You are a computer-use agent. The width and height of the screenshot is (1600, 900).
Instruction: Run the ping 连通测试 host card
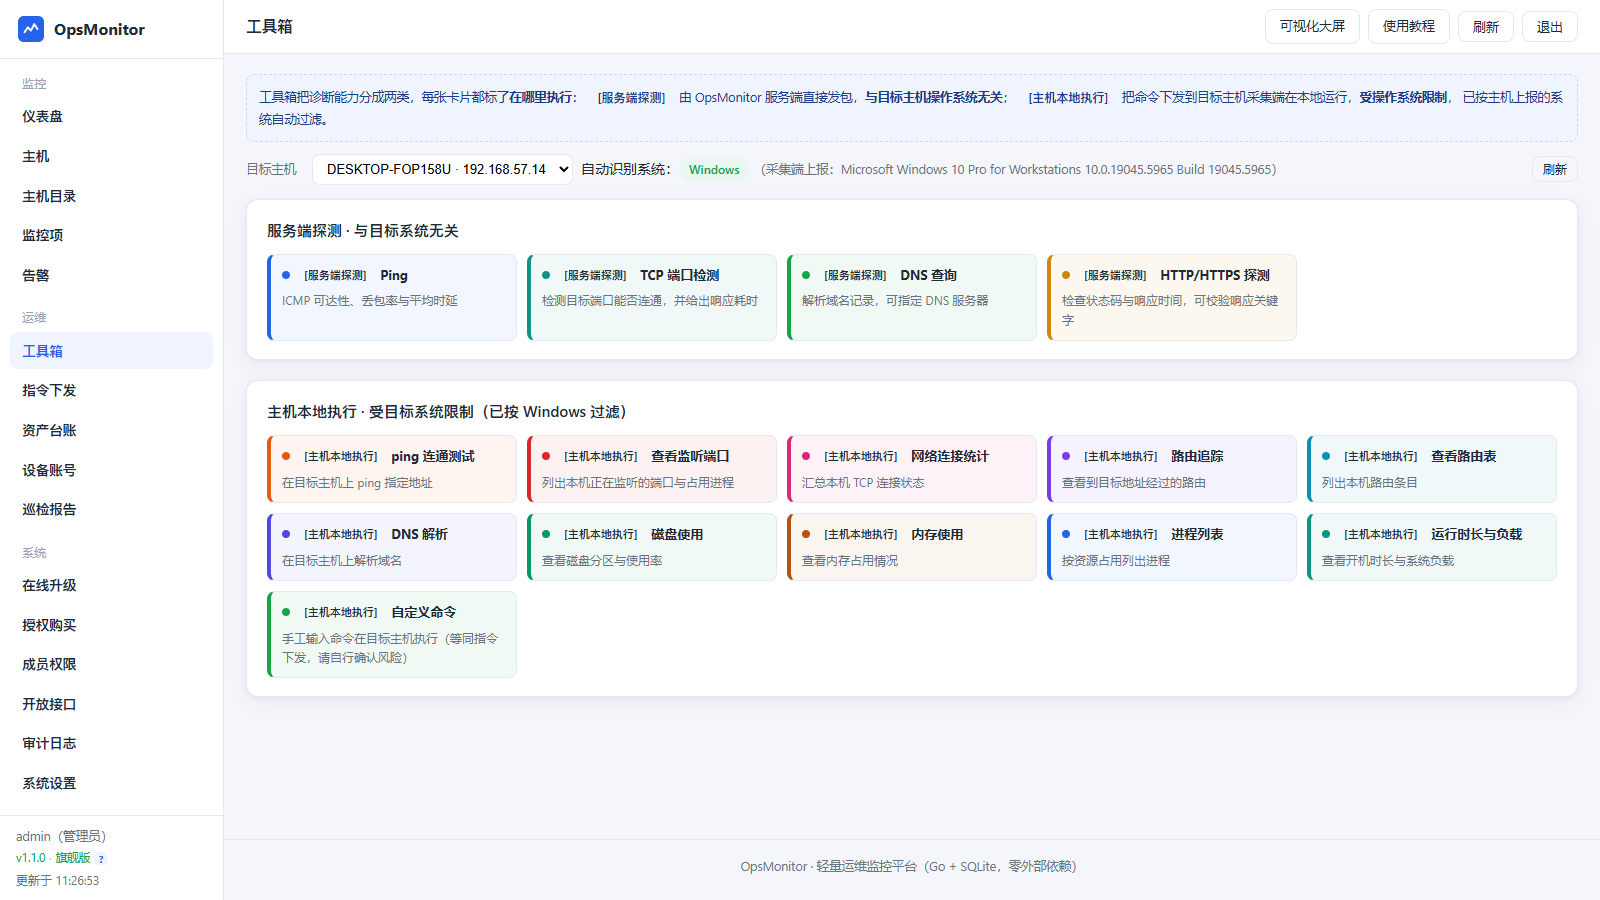[392, 469]
